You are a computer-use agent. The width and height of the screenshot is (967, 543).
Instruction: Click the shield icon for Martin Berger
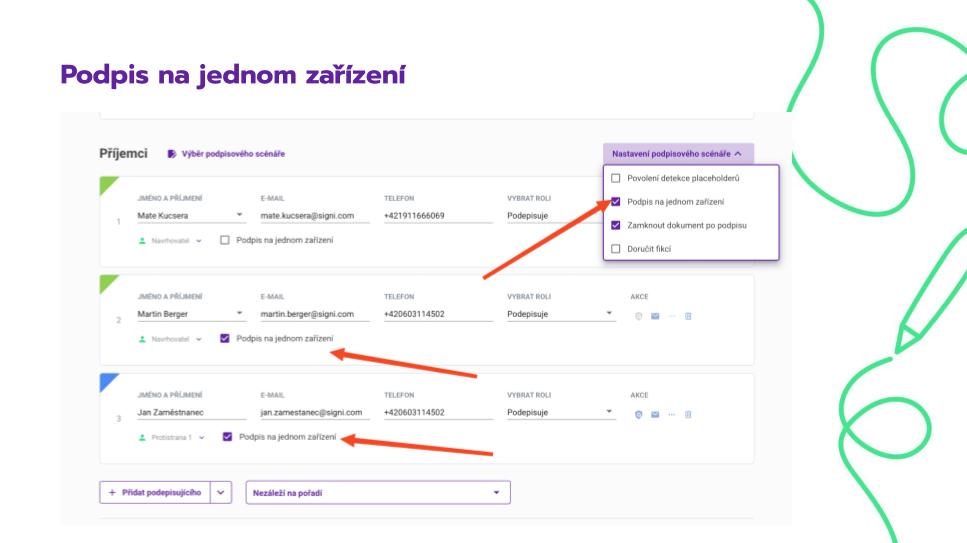tap(638, 315)
